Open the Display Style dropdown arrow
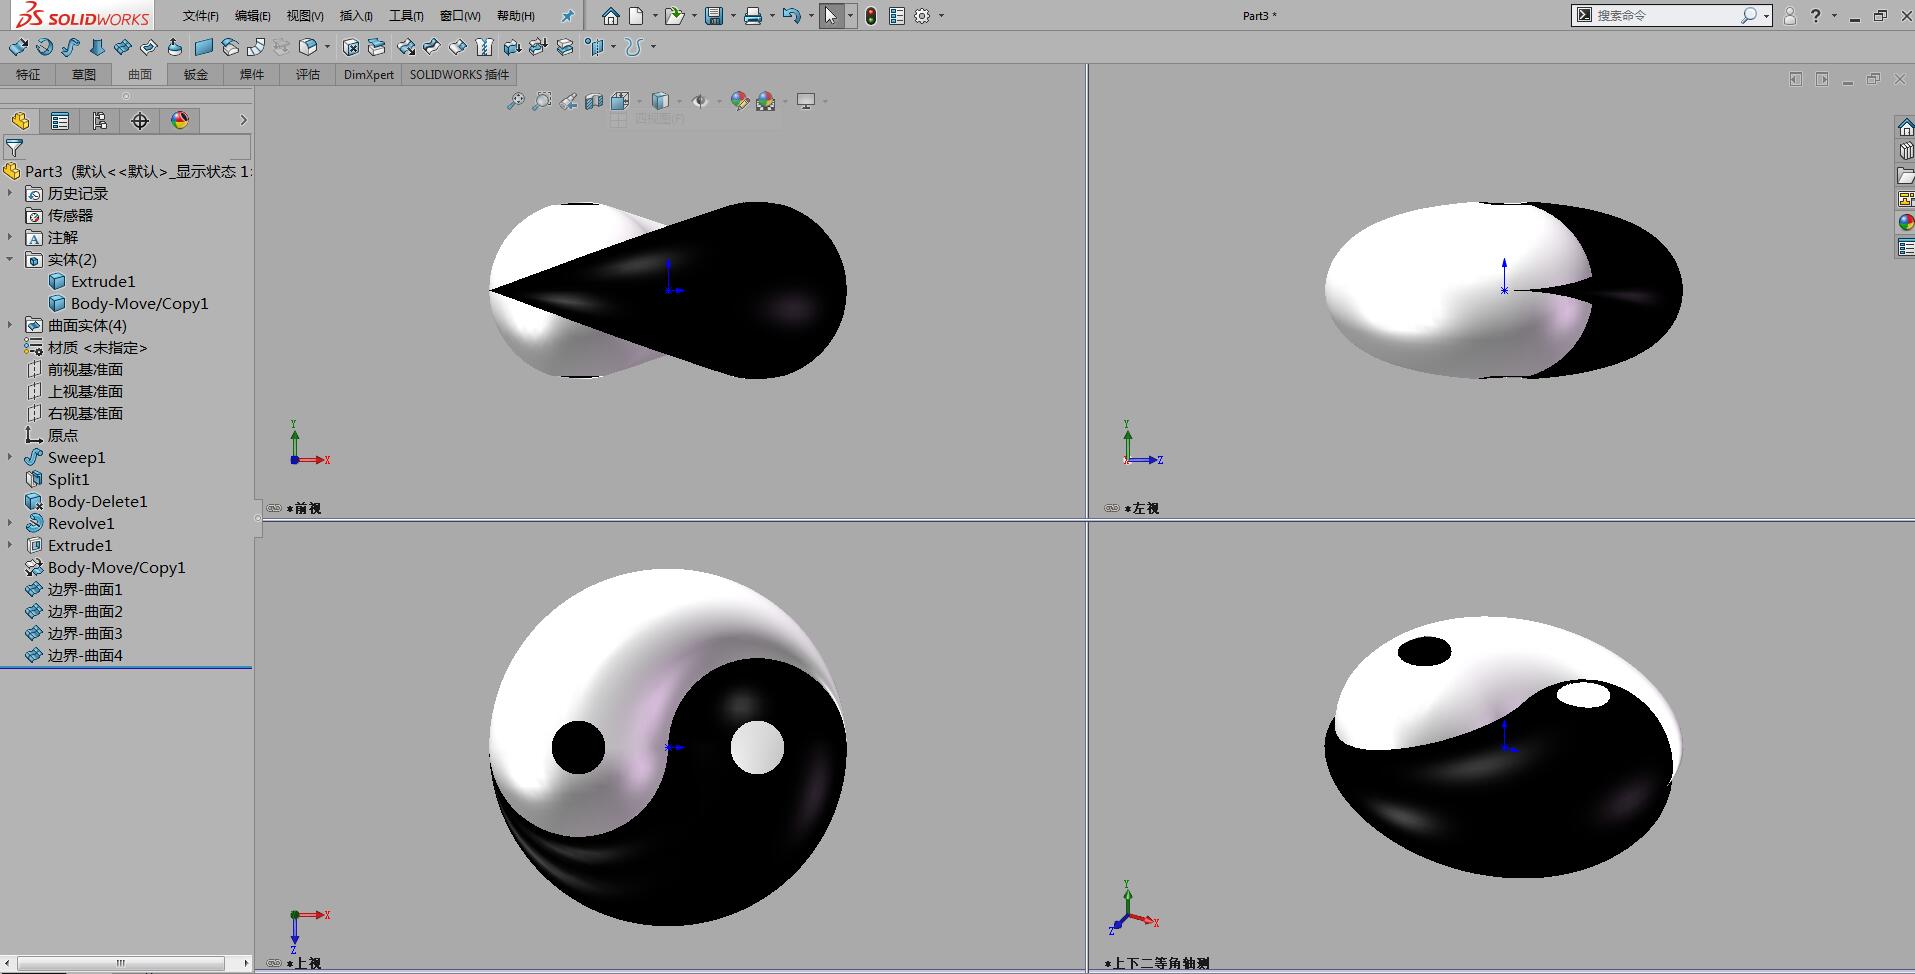1915x974 pixels. tap(679, 101)
